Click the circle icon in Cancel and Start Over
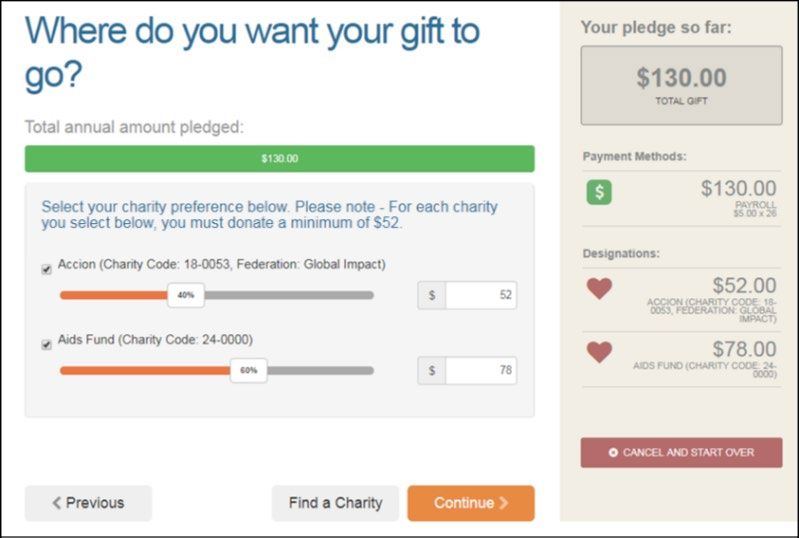Viewport: 799px width, 538px height. [613, 452]
